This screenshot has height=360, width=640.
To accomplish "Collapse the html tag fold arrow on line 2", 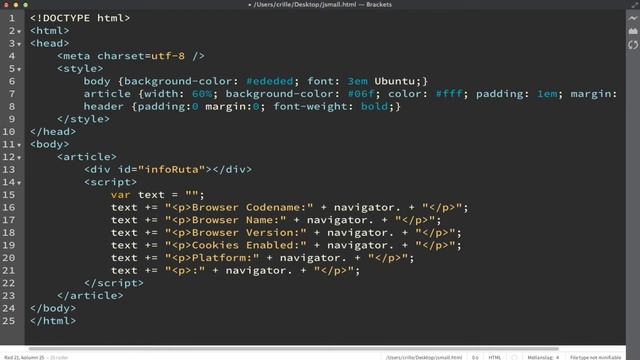I will click(19, 32).
